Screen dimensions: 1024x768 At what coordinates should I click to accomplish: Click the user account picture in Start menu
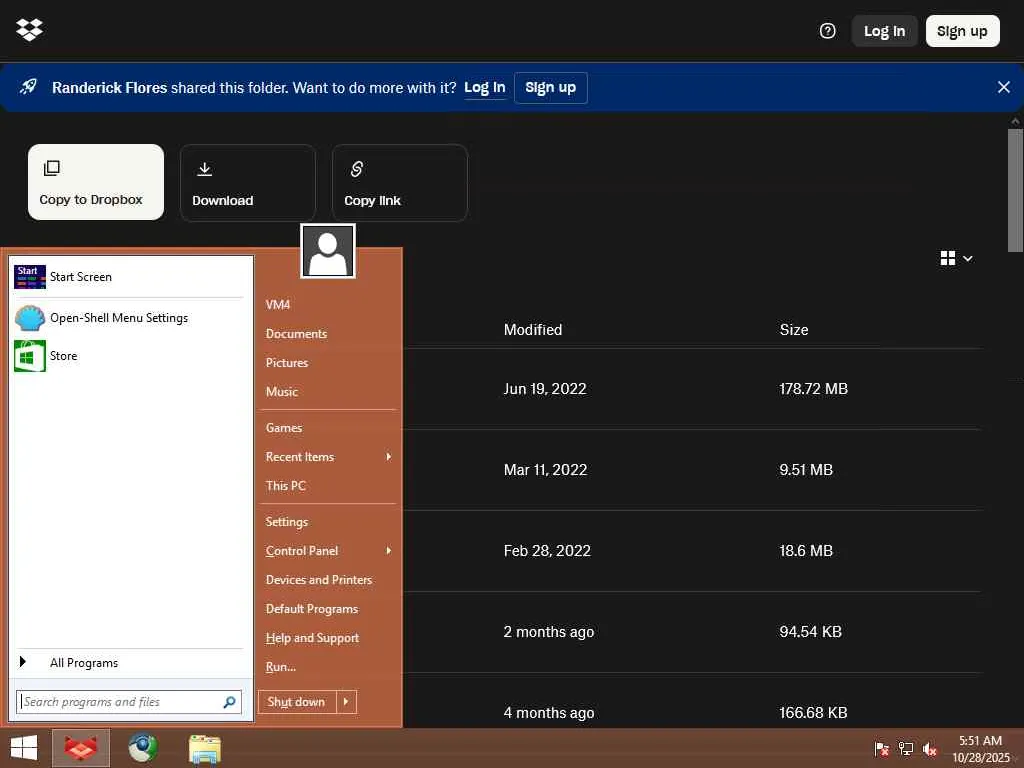pyautogui.click(x=328, y=251)
